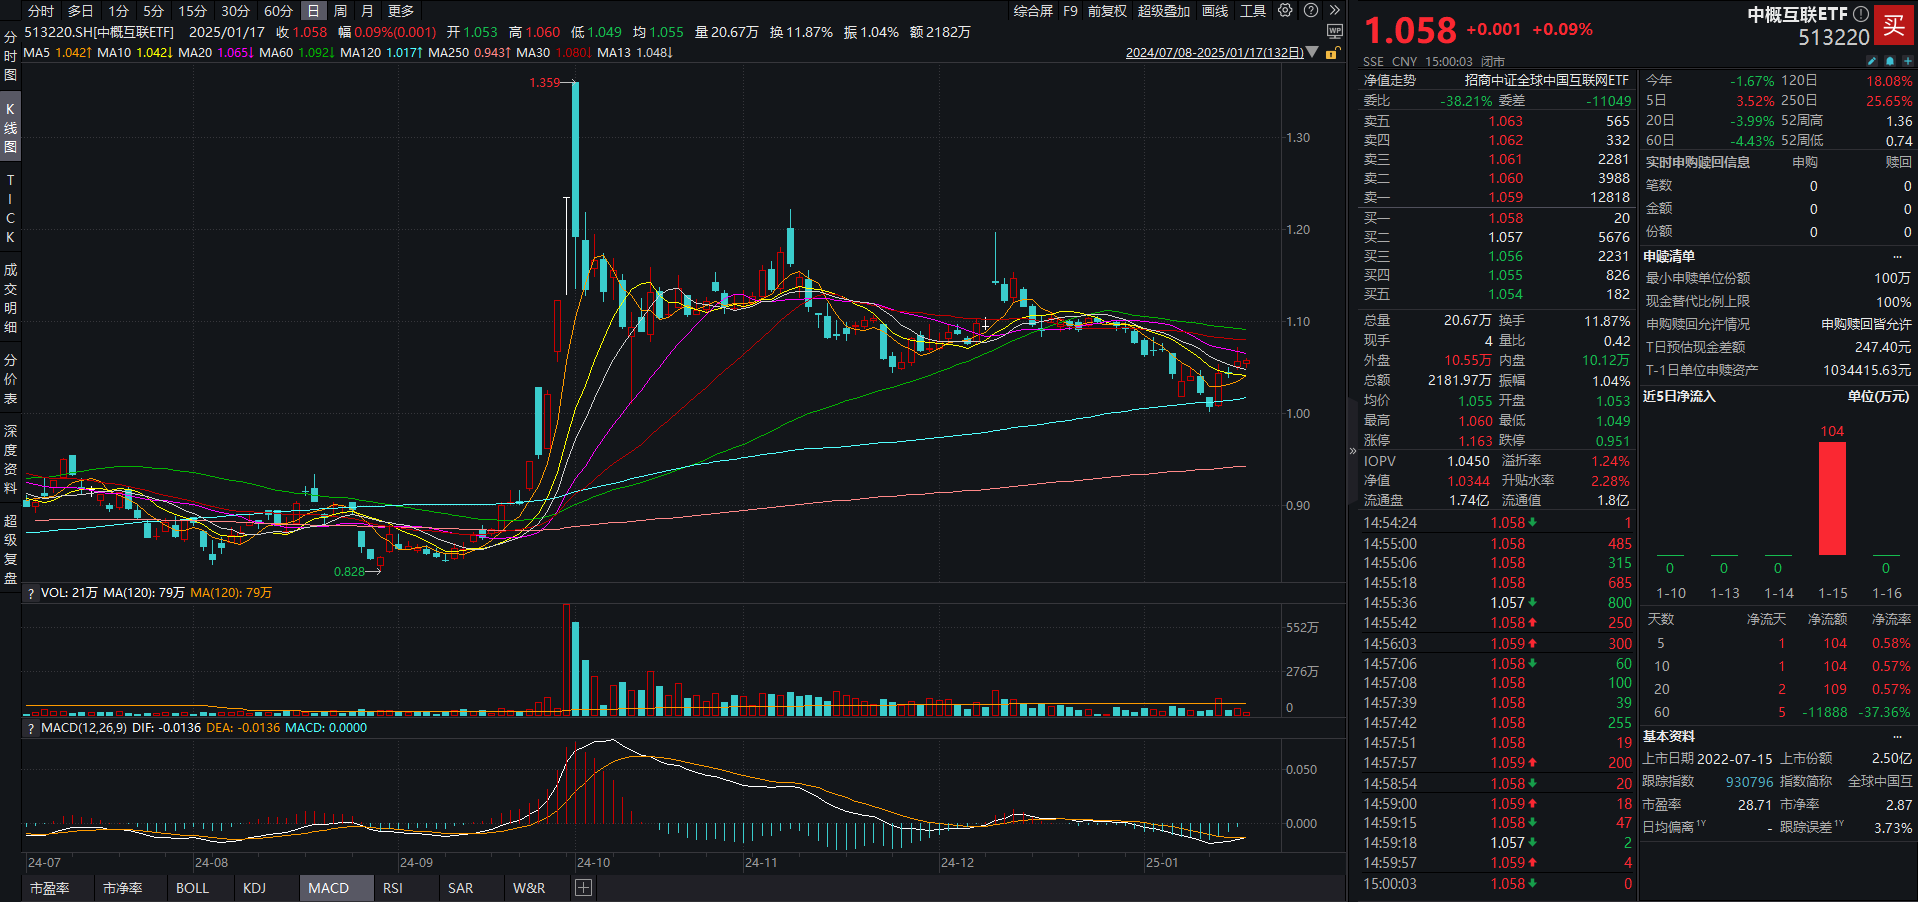Image resolution: width=1918 pixels, height=902 pixels.
Task: Open the date range dropdown triangle
Action: click(x=1313, y=53)
